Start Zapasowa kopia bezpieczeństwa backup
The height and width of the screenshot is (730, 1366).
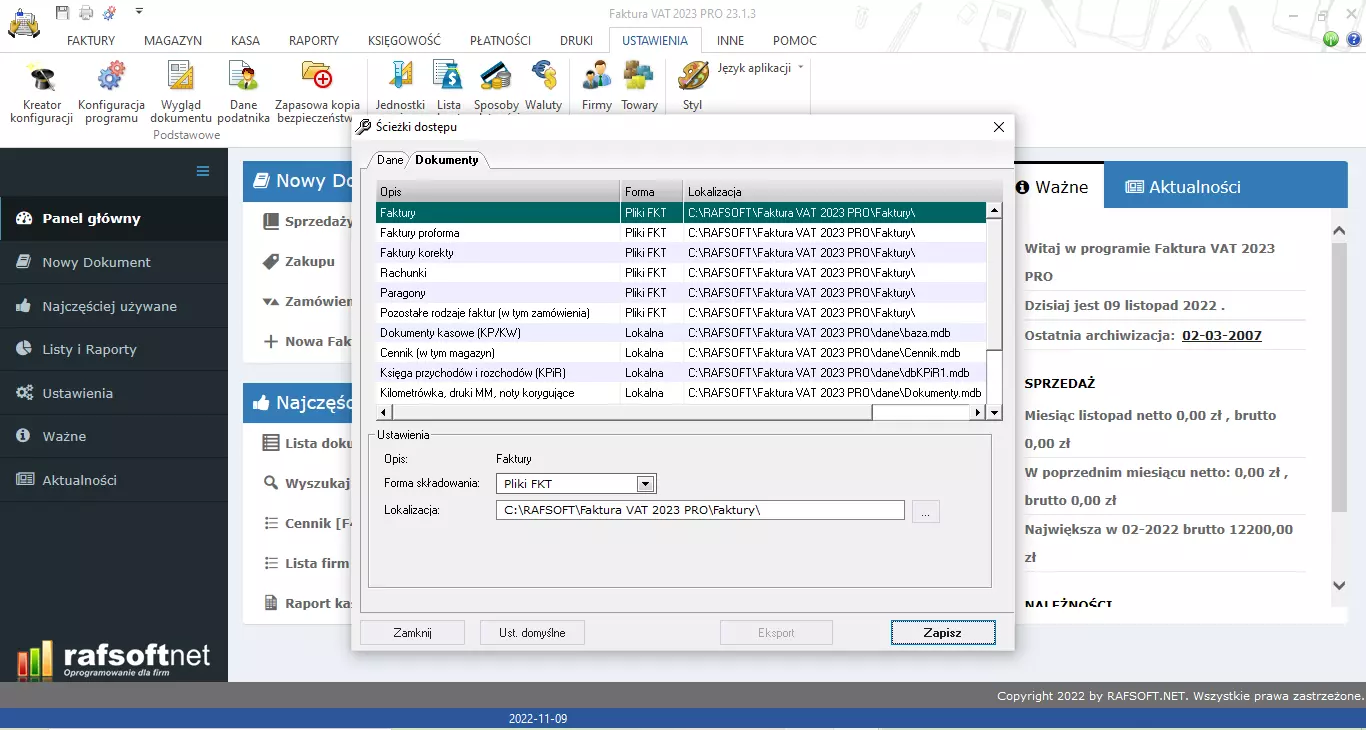coord(317,90)
